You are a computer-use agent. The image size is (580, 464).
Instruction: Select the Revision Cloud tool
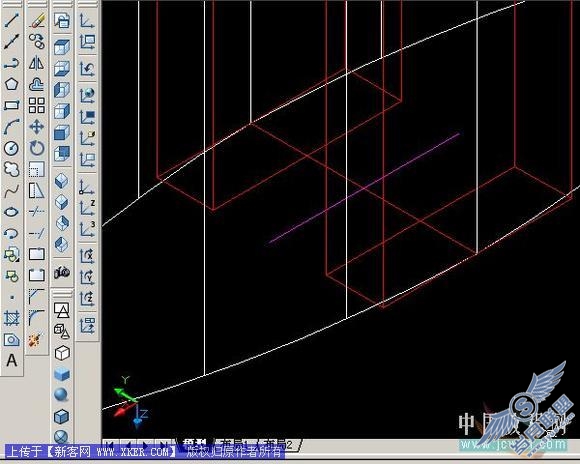tap(11, 169)
